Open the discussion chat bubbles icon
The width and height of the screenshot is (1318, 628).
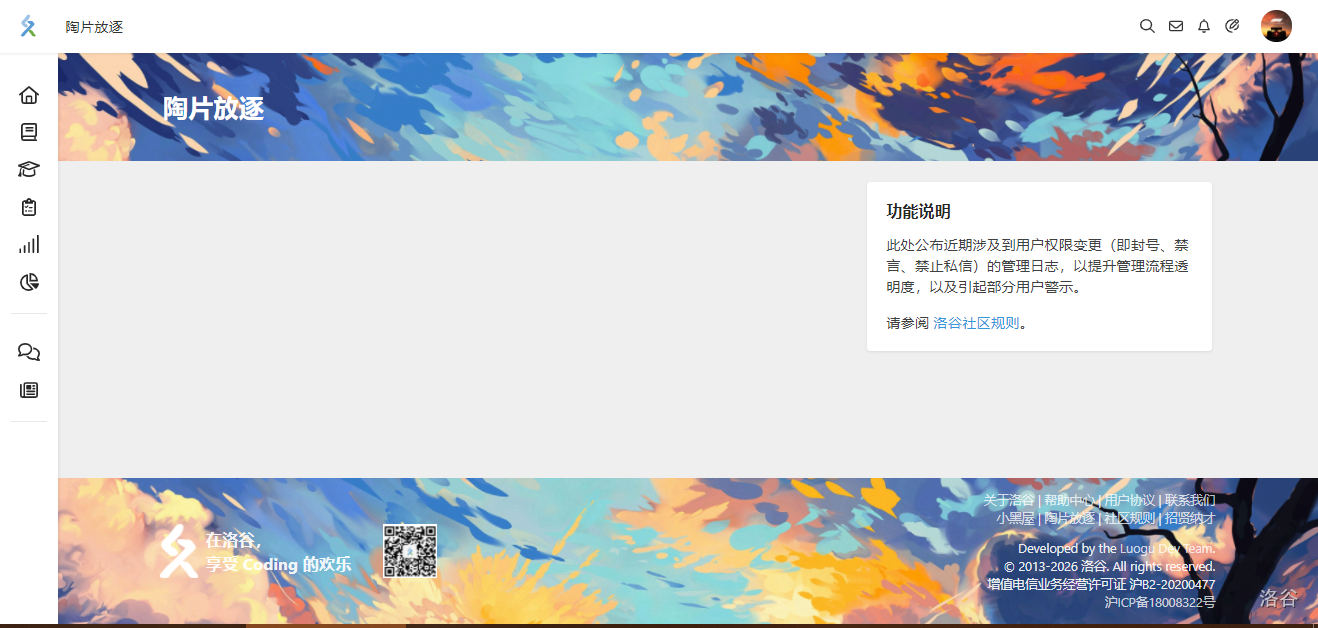coord(29,352)
